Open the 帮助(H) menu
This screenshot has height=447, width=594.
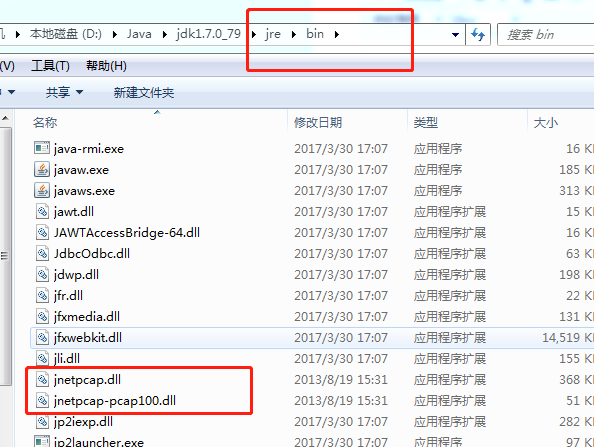[x=106, y=66]
